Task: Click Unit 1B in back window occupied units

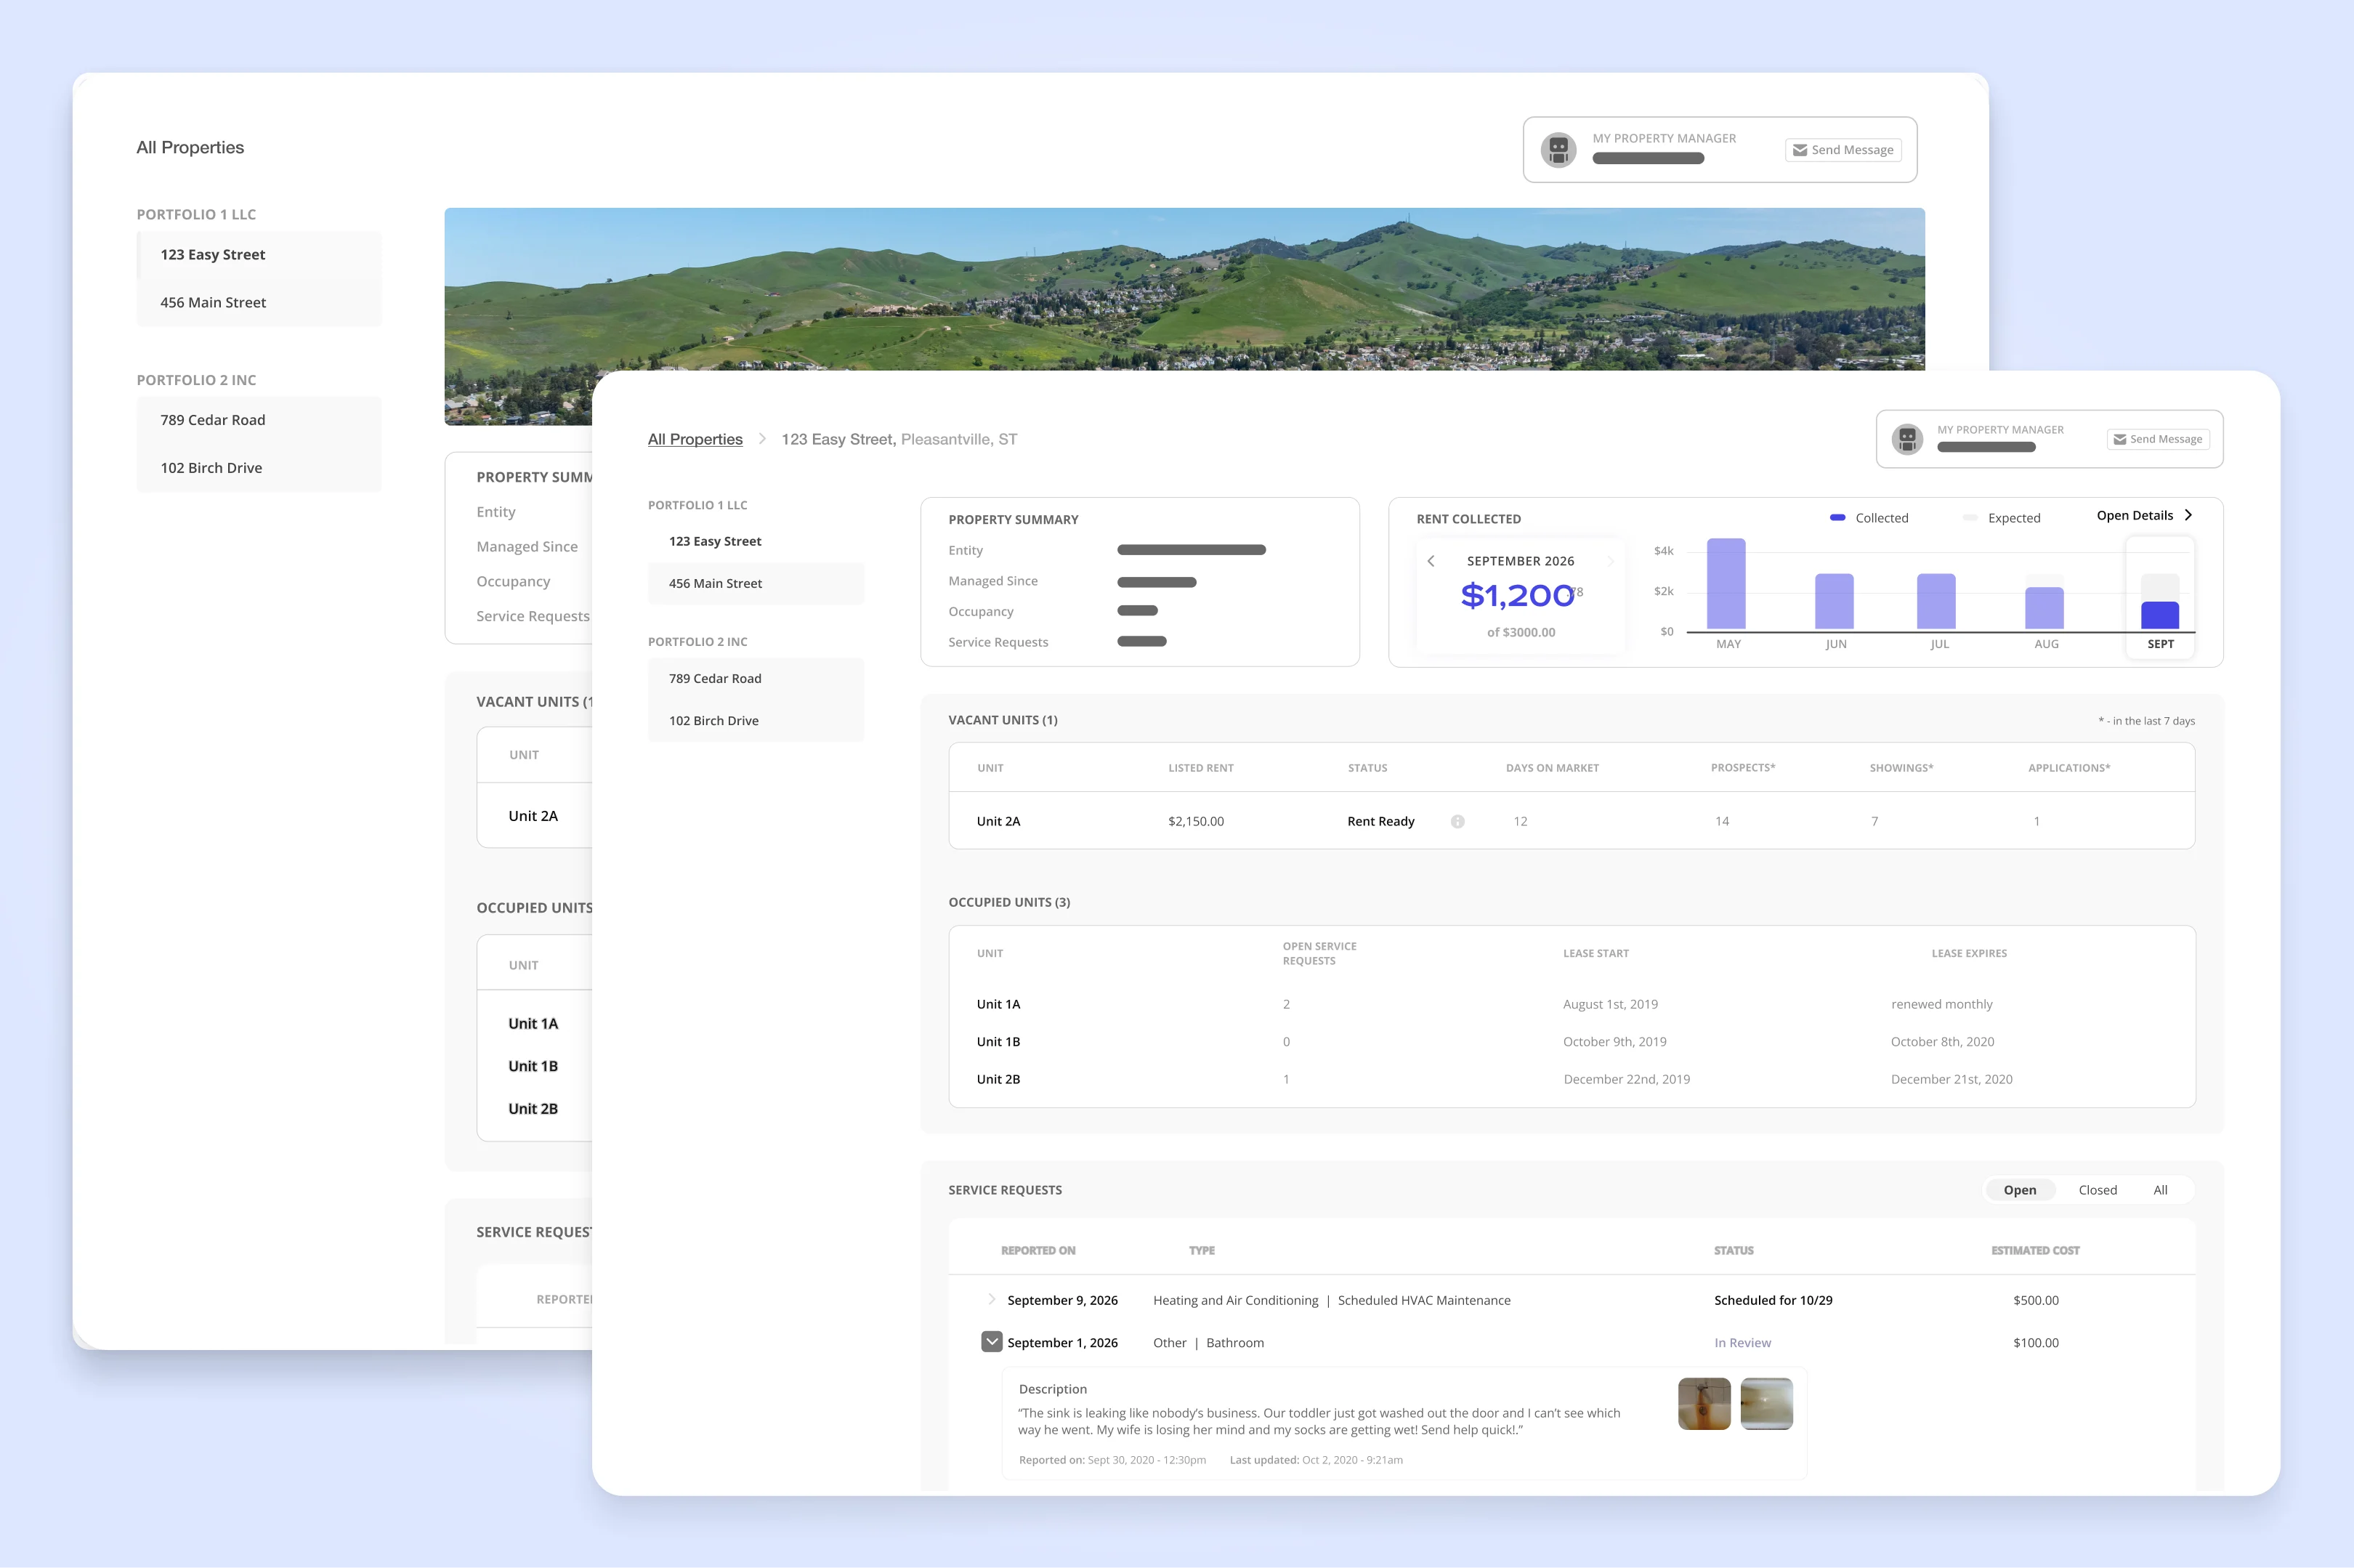Action: coord(533,1066)
